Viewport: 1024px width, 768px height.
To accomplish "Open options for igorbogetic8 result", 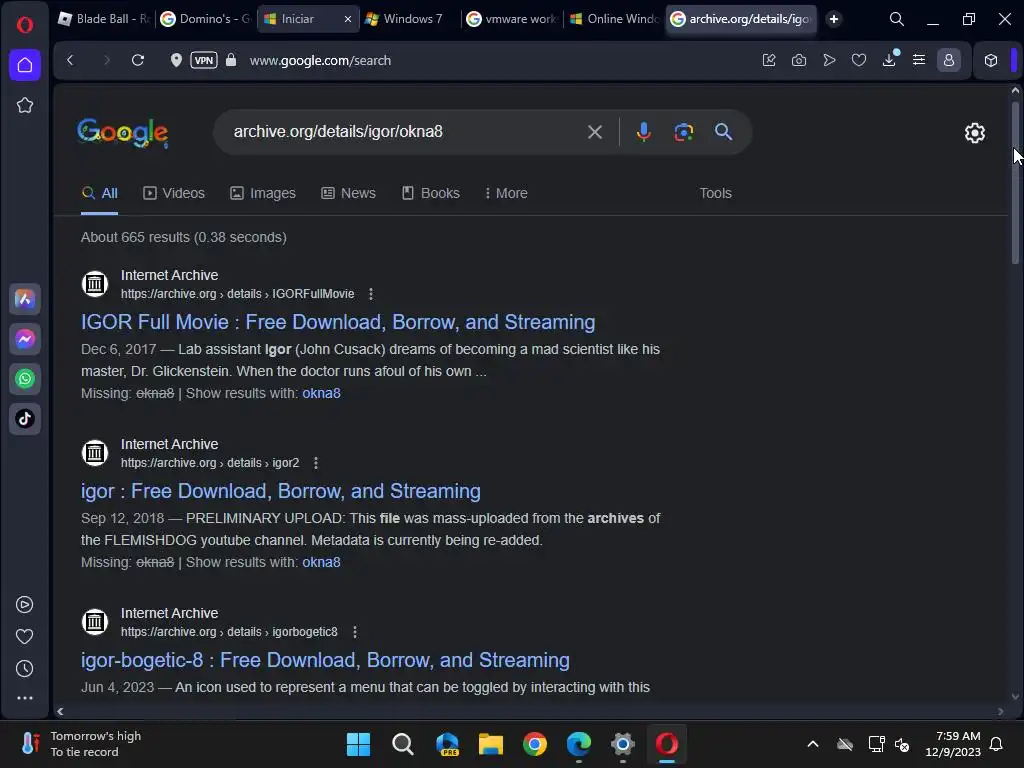I will coord(355,632).
